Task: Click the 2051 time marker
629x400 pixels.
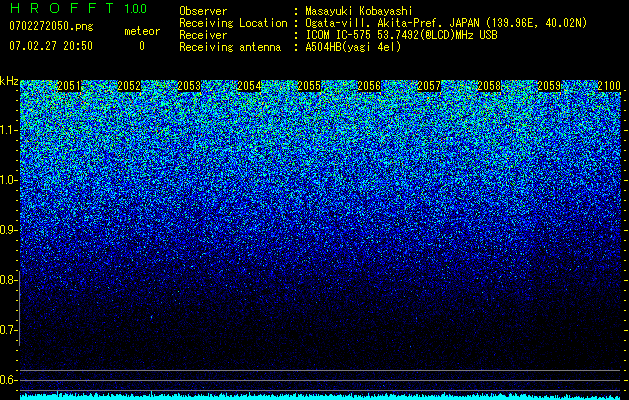Action: pos(69,86)
